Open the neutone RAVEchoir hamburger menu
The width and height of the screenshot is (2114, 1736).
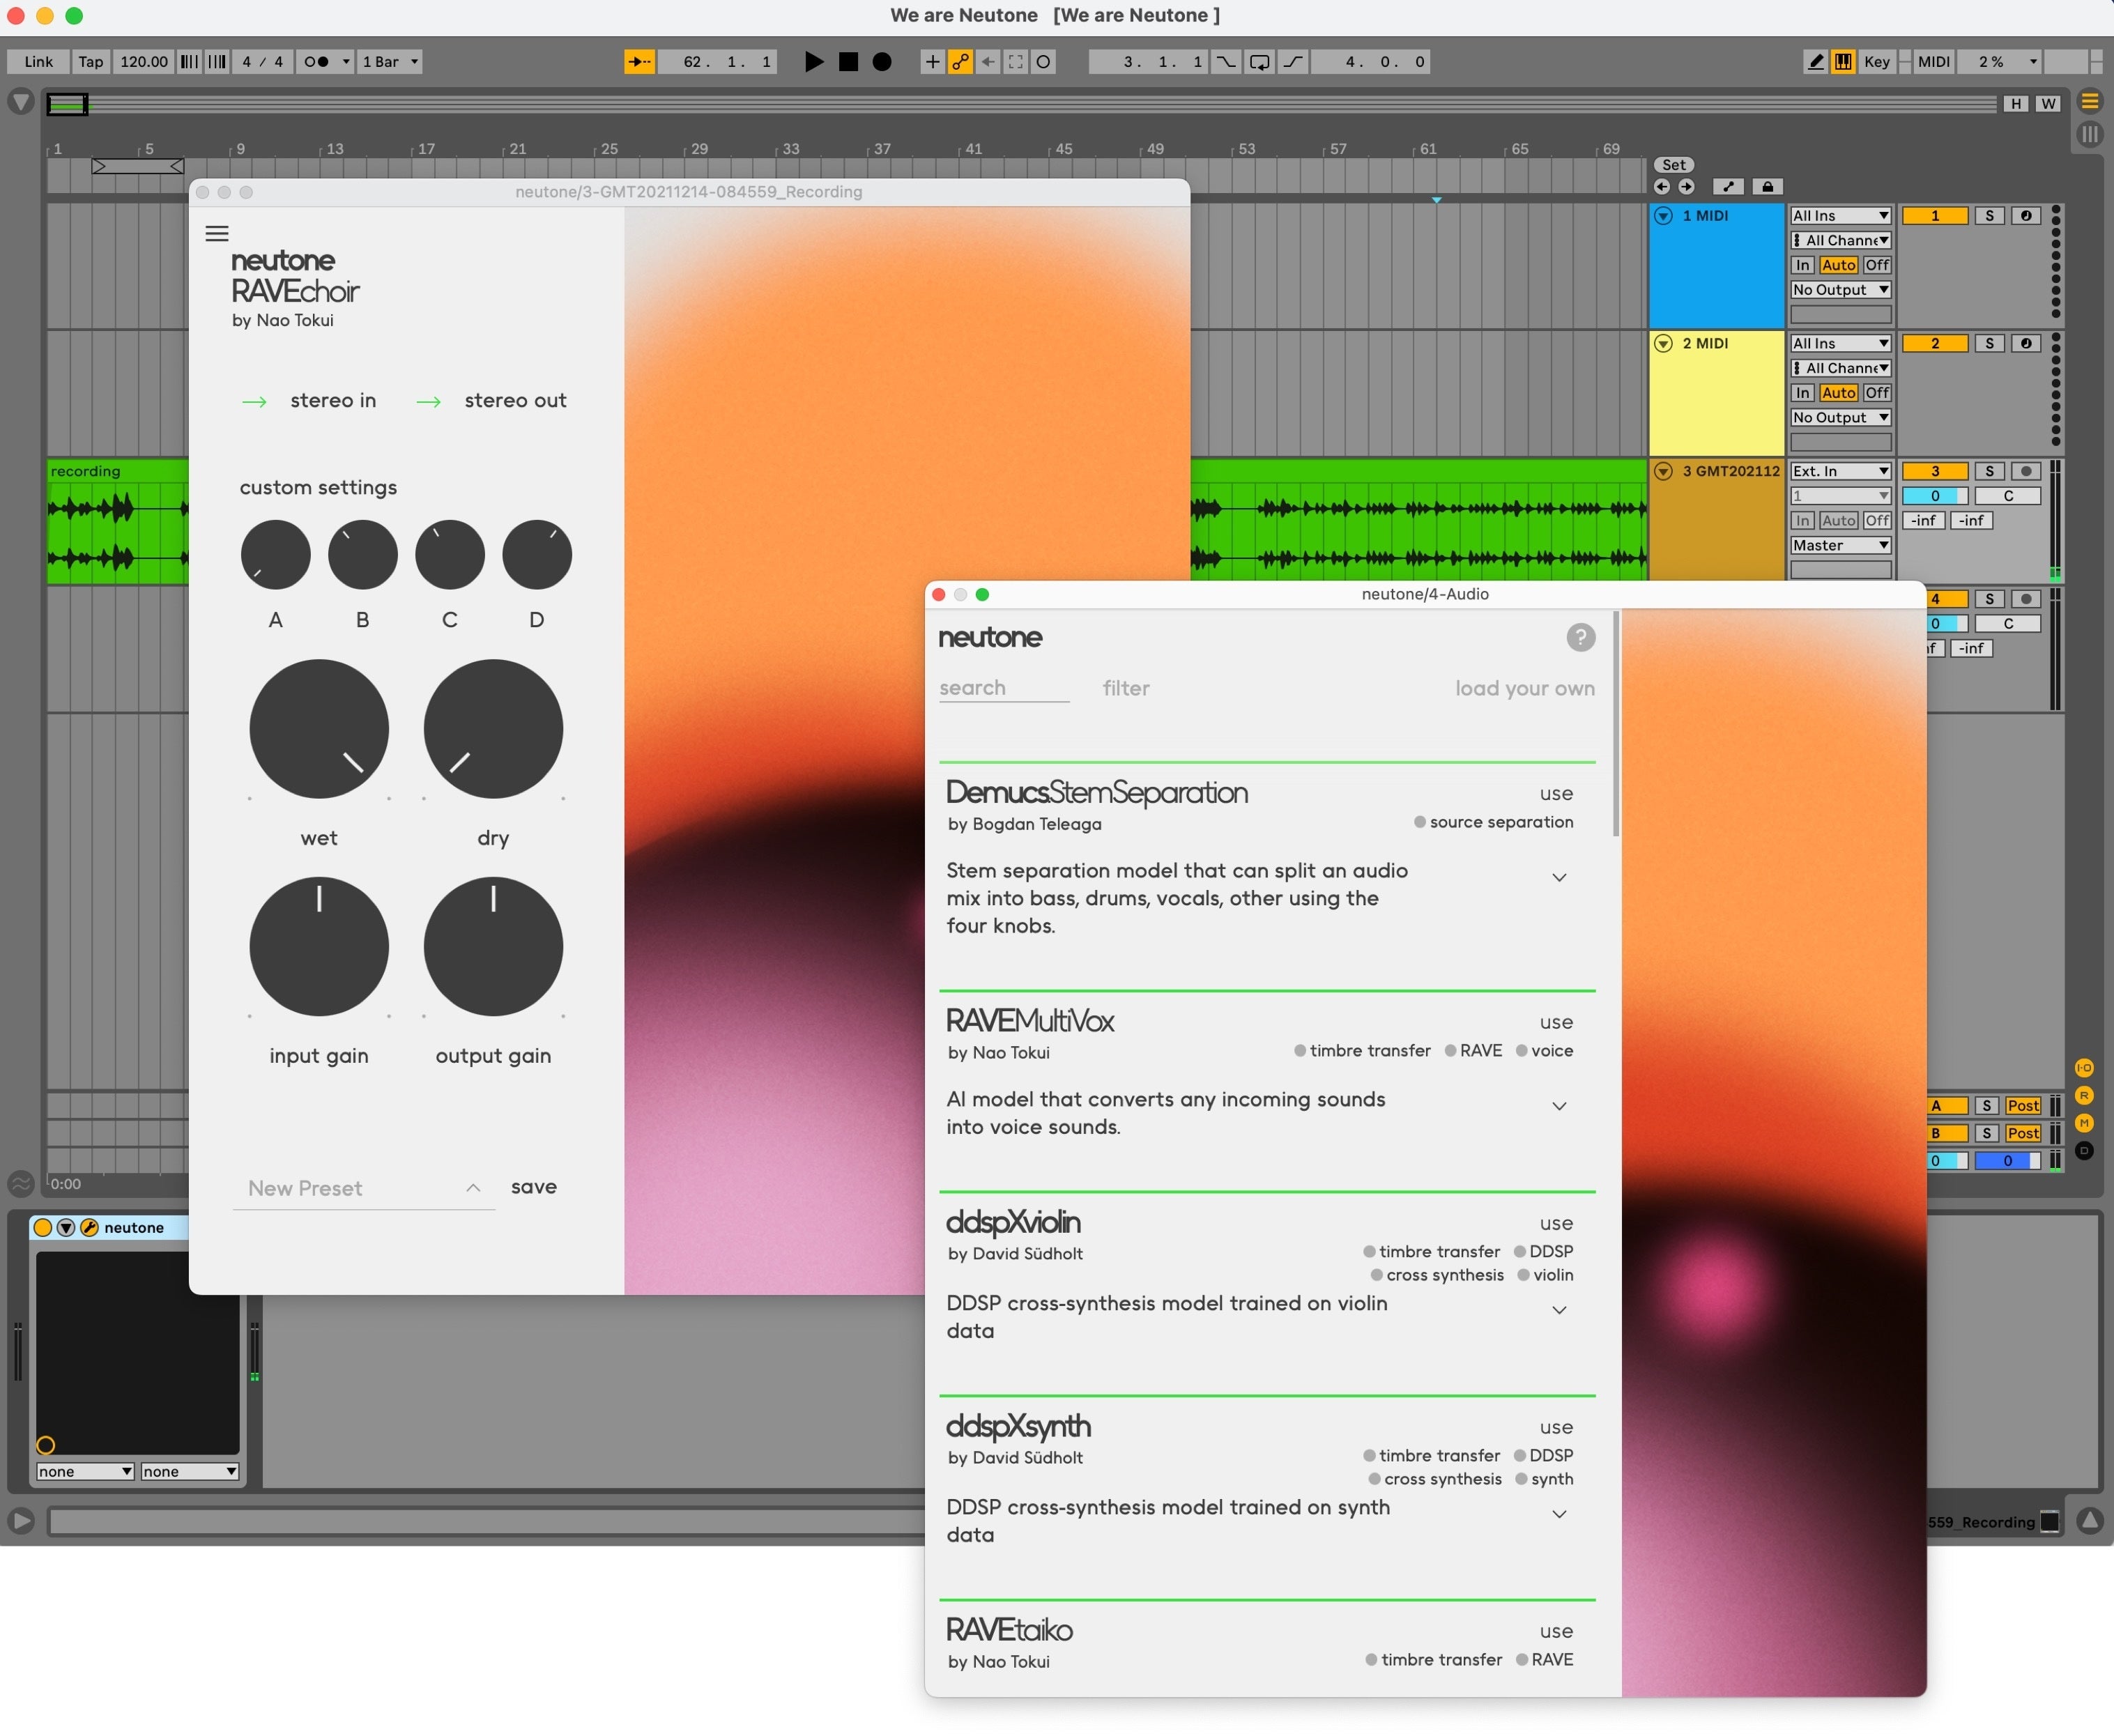coord(217,233)
